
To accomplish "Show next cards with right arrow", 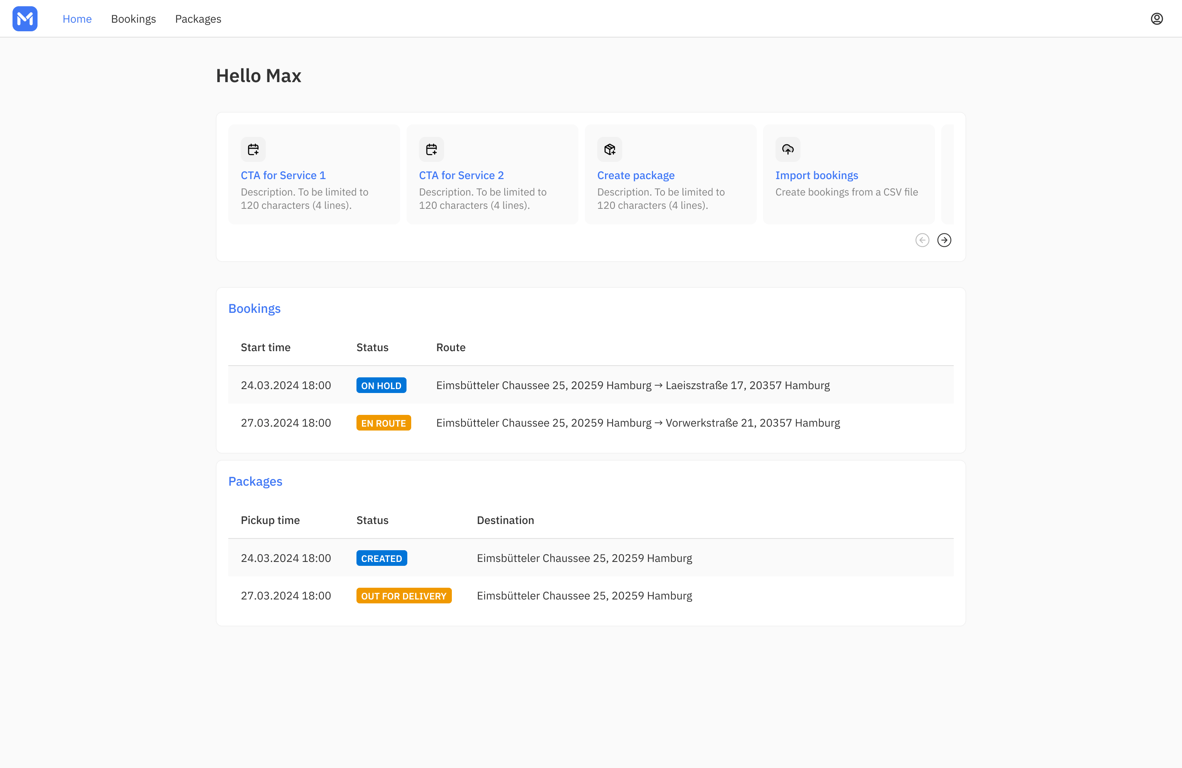I will (944, 240).
